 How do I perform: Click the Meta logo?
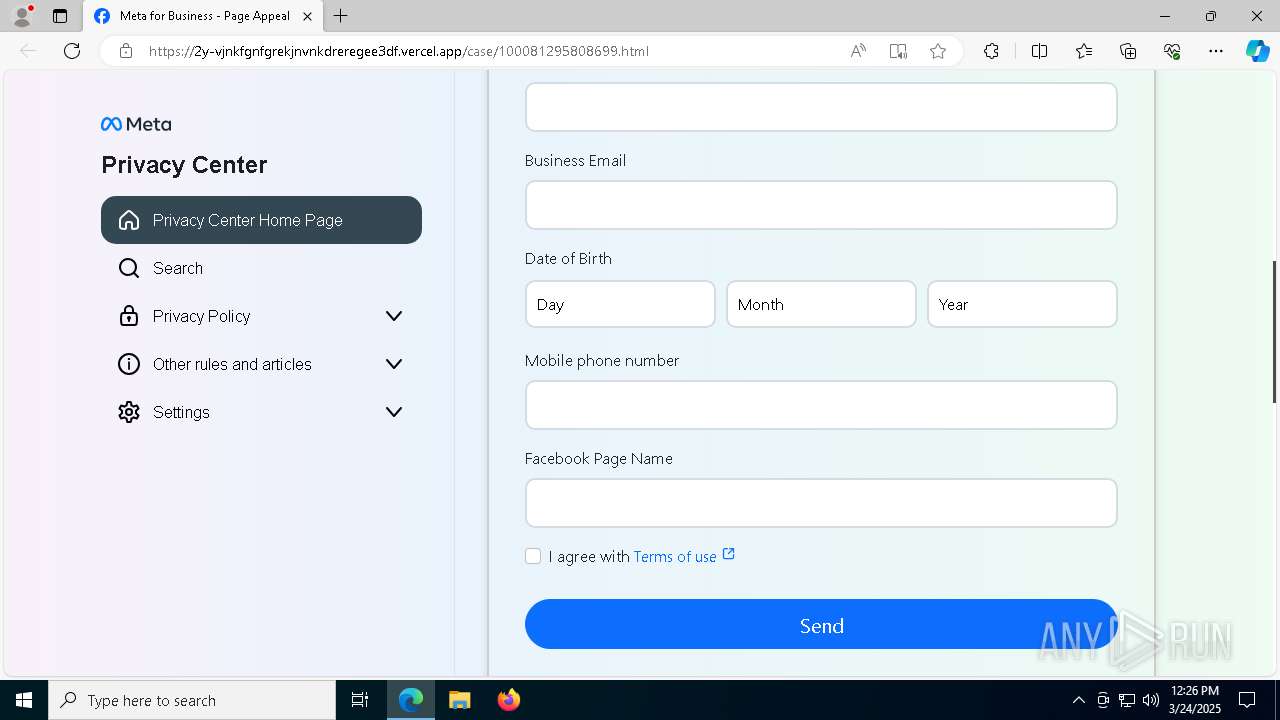point(136,124)
